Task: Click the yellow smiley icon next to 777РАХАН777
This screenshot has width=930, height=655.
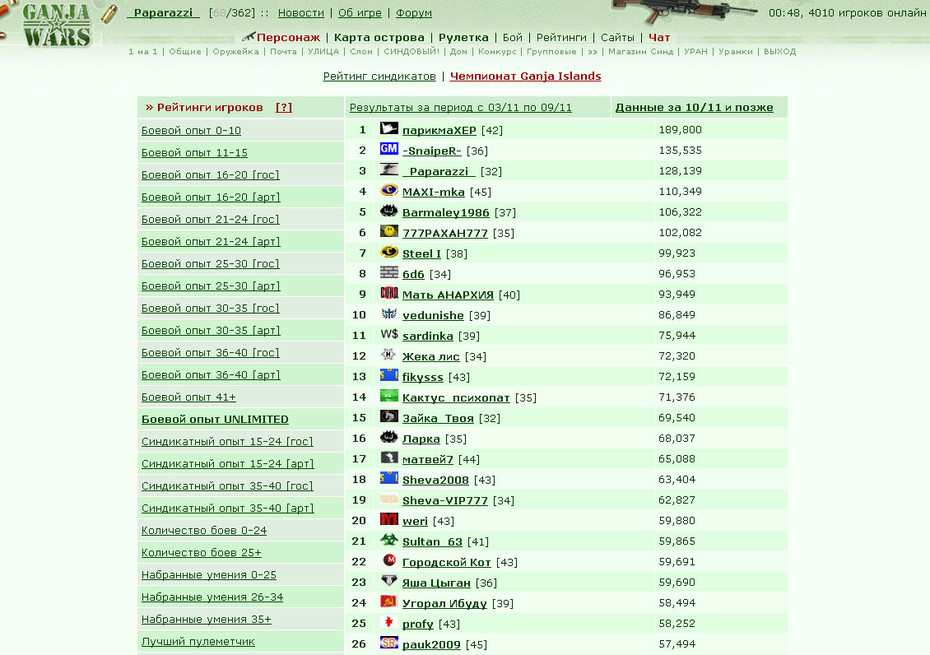Action: coord(389,231)
